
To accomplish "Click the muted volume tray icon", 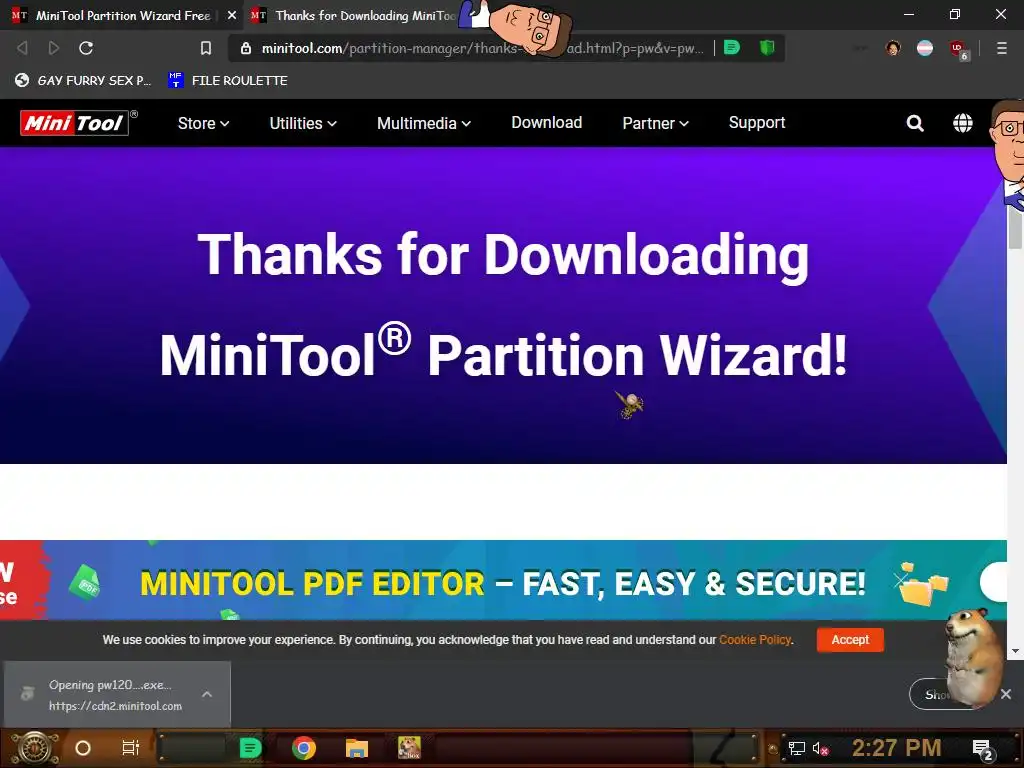I will point(820,748).
